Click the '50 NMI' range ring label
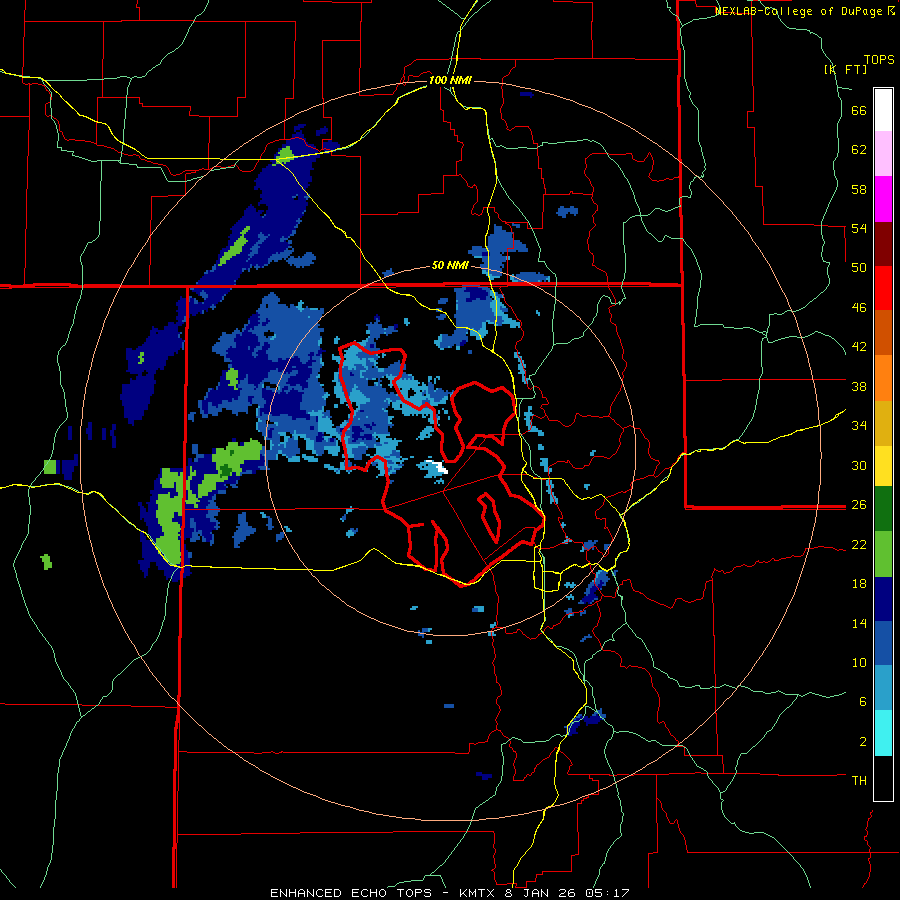Screen dimensions: 900x900 [x=450, y=266]
